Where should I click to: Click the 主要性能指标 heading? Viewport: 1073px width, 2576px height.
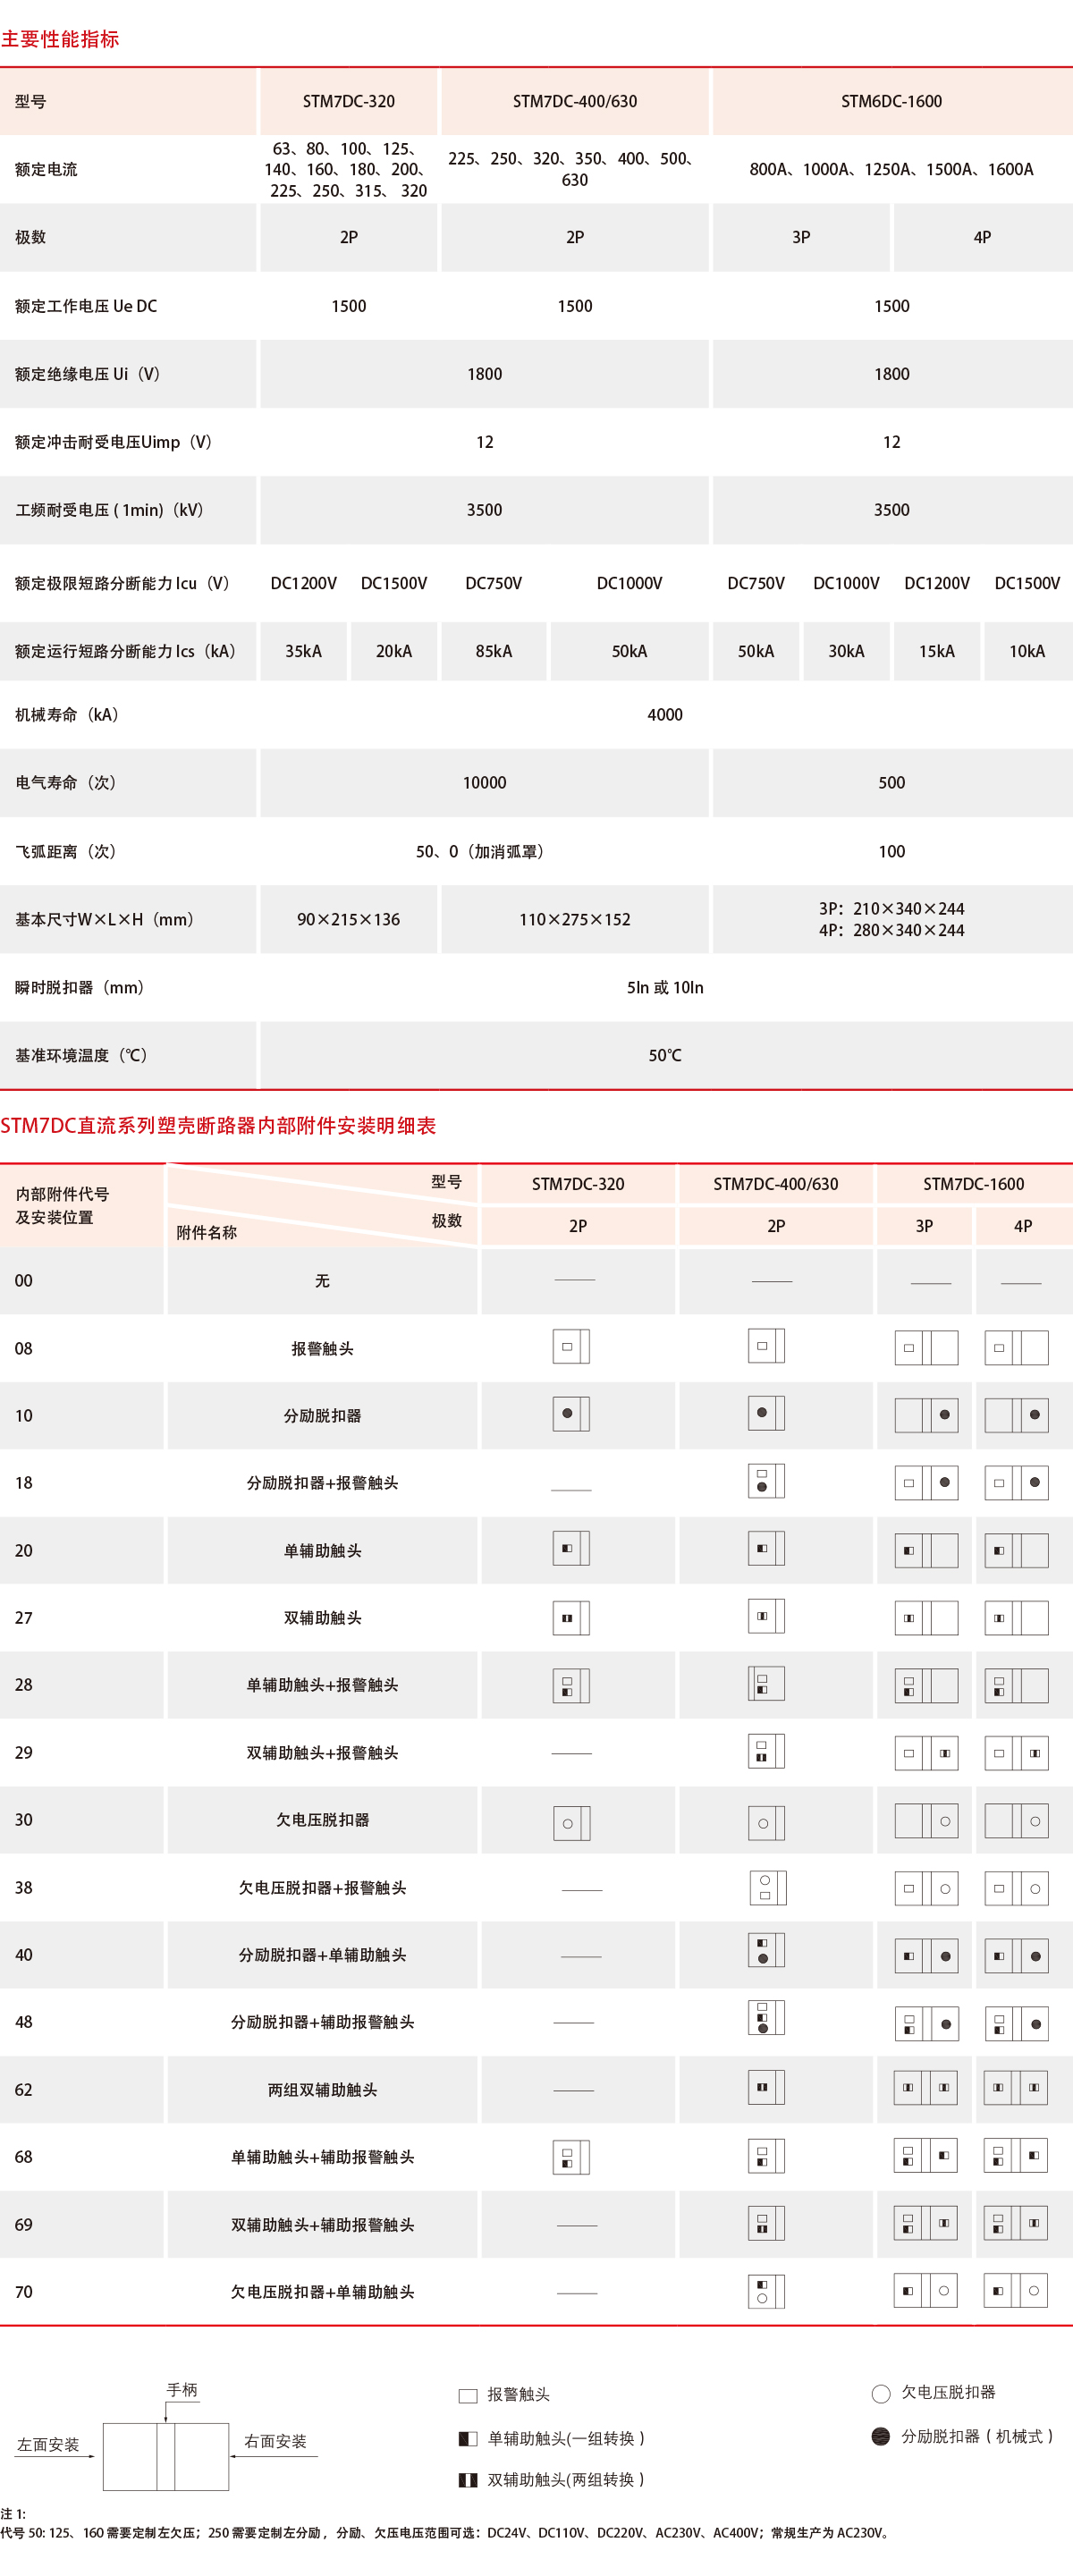tap(60, 39)
